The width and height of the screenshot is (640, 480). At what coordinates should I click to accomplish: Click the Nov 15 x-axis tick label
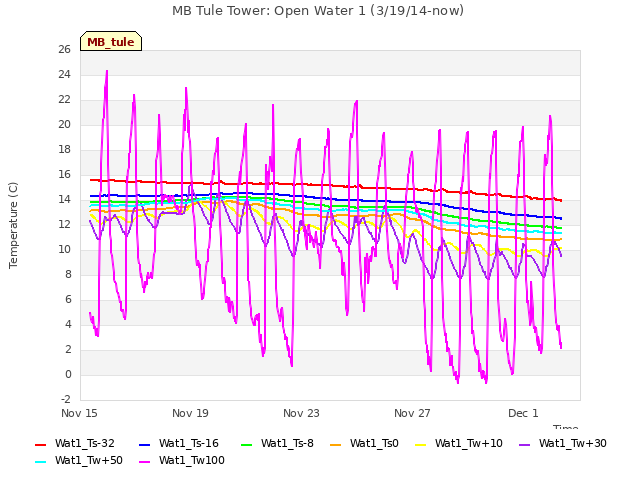point(79,413)
